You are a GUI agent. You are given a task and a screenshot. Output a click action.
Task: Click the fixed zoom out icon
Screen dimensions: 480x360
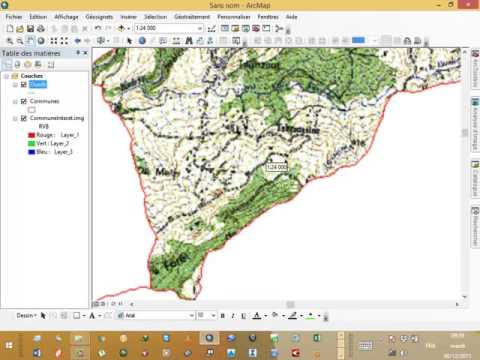pyautogui.click(x=64, y=41)
